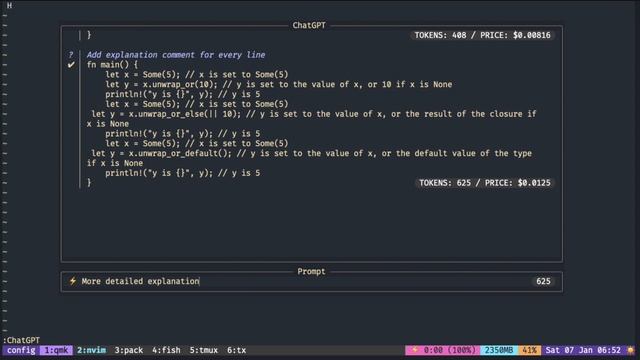640x360 pixels.
Task: Click the 'fn main() {' line
Action: pos(112,64)
